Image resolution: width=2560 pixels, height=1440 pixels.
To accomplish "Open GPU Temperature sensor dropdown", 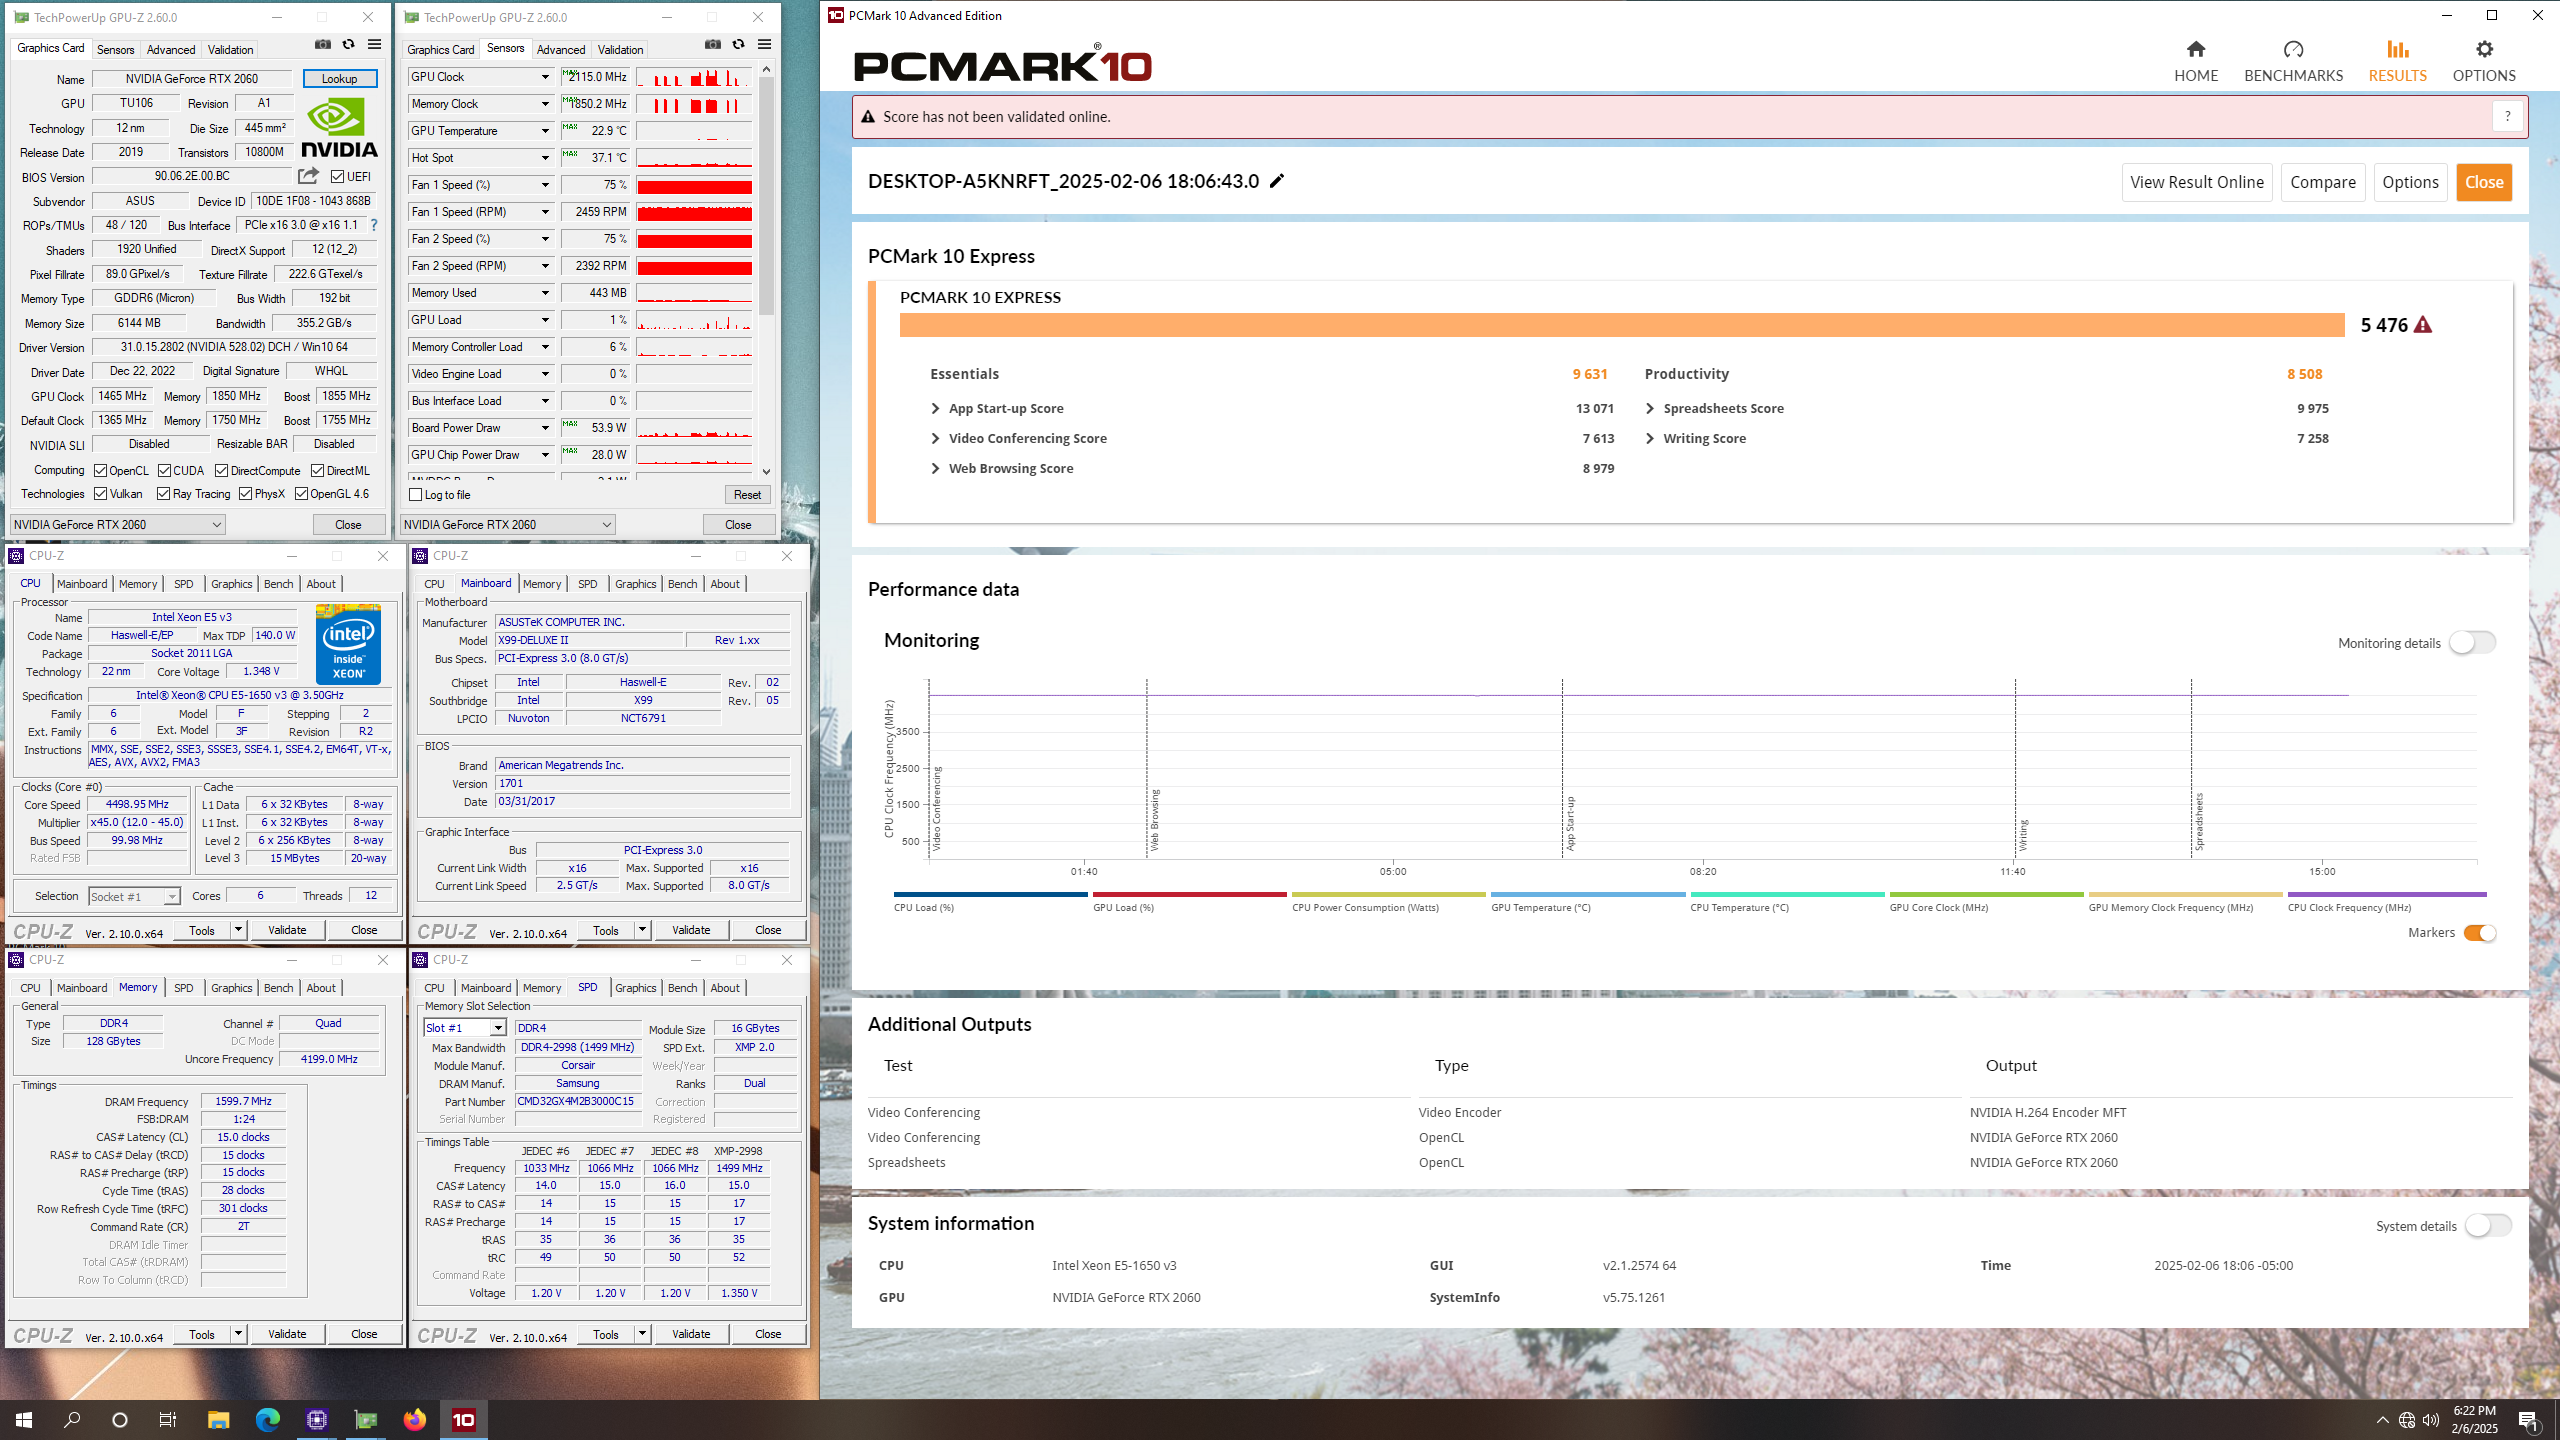I will tap(545, 131).
